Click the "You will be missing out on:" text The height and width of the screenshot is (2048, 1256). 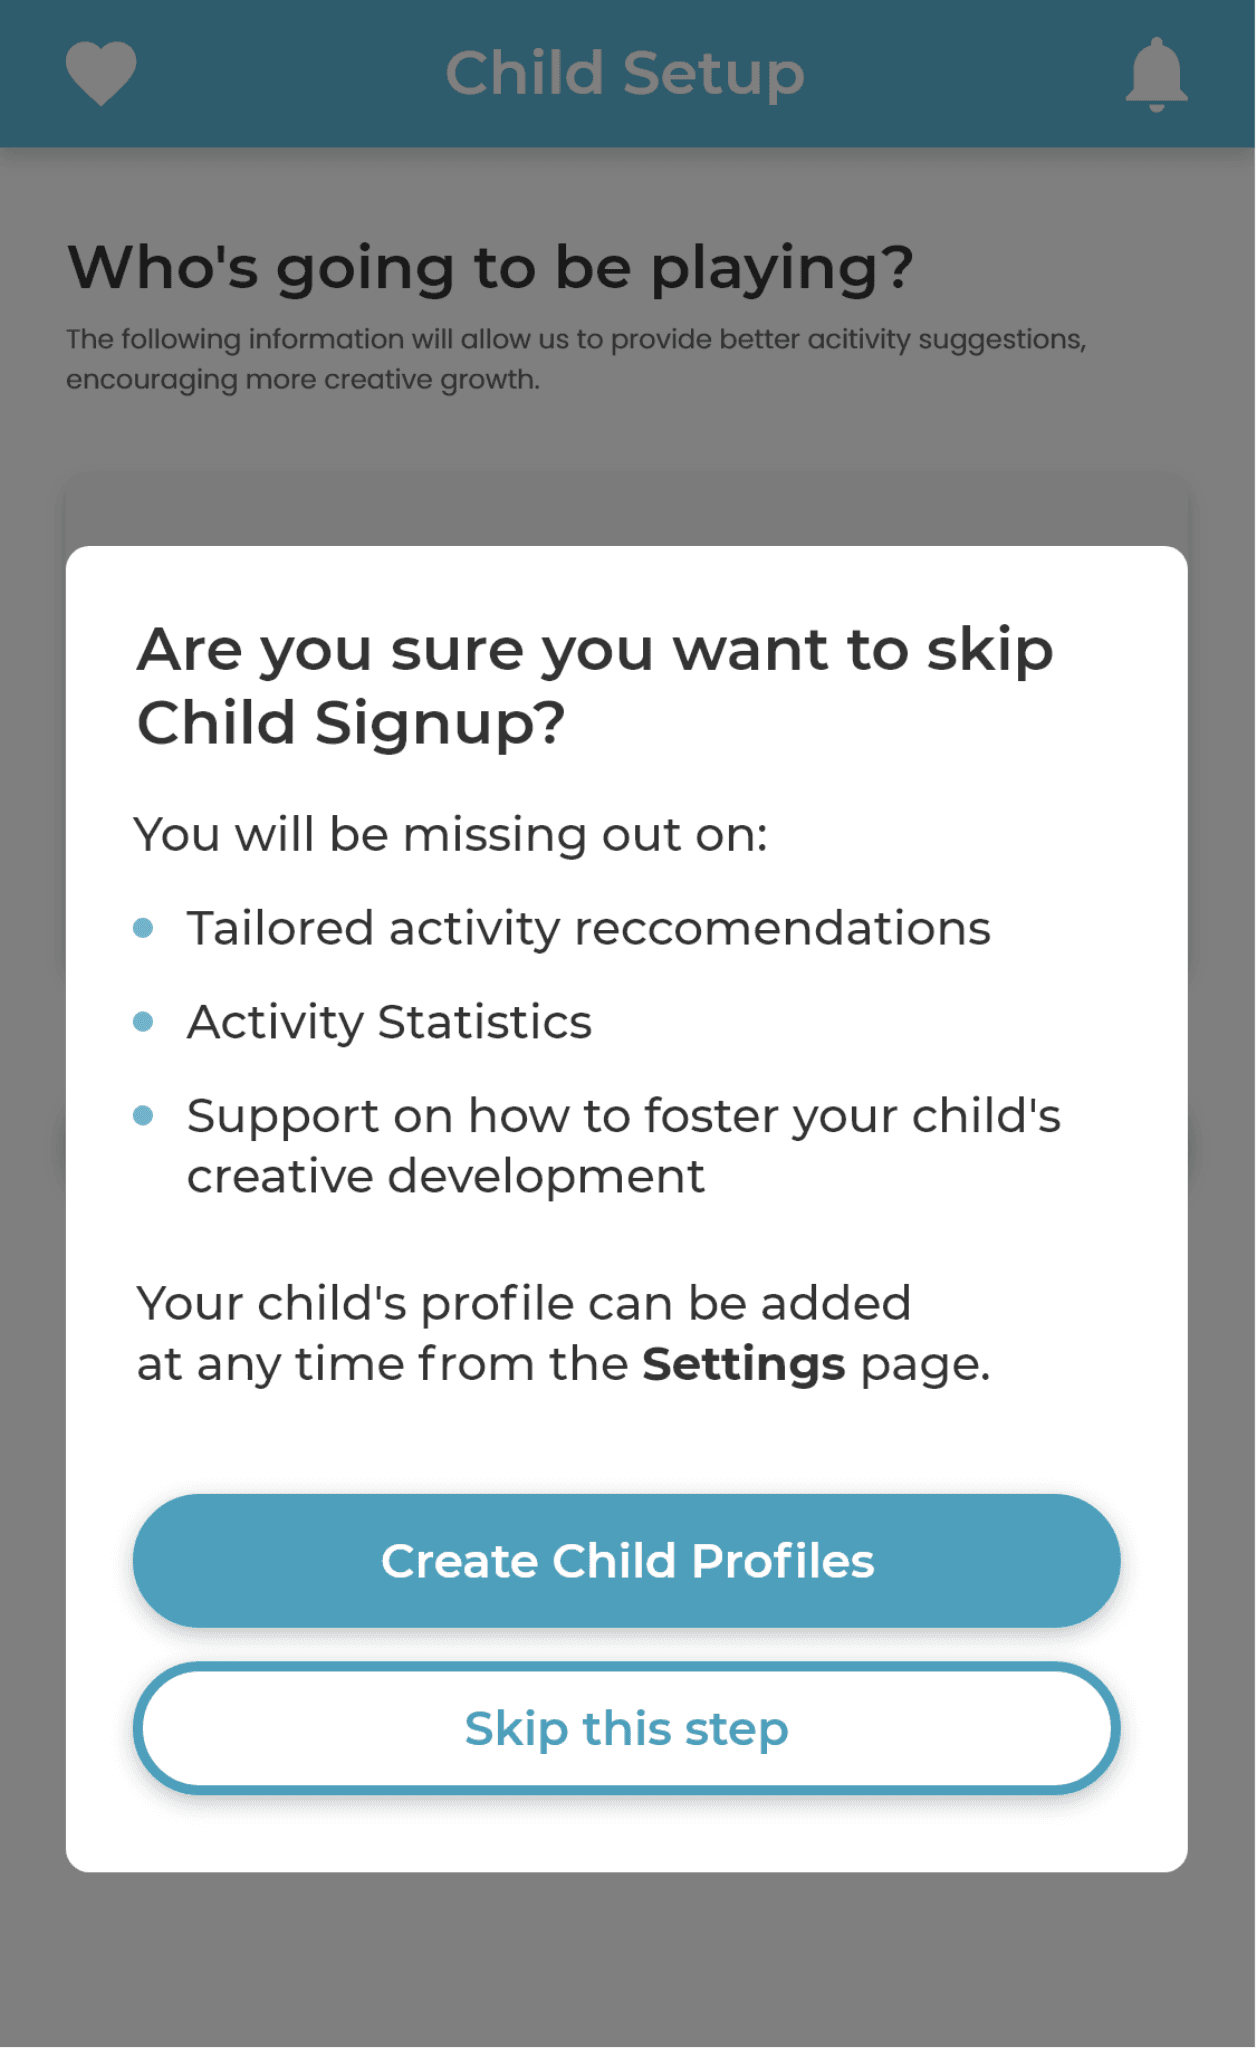451,834
